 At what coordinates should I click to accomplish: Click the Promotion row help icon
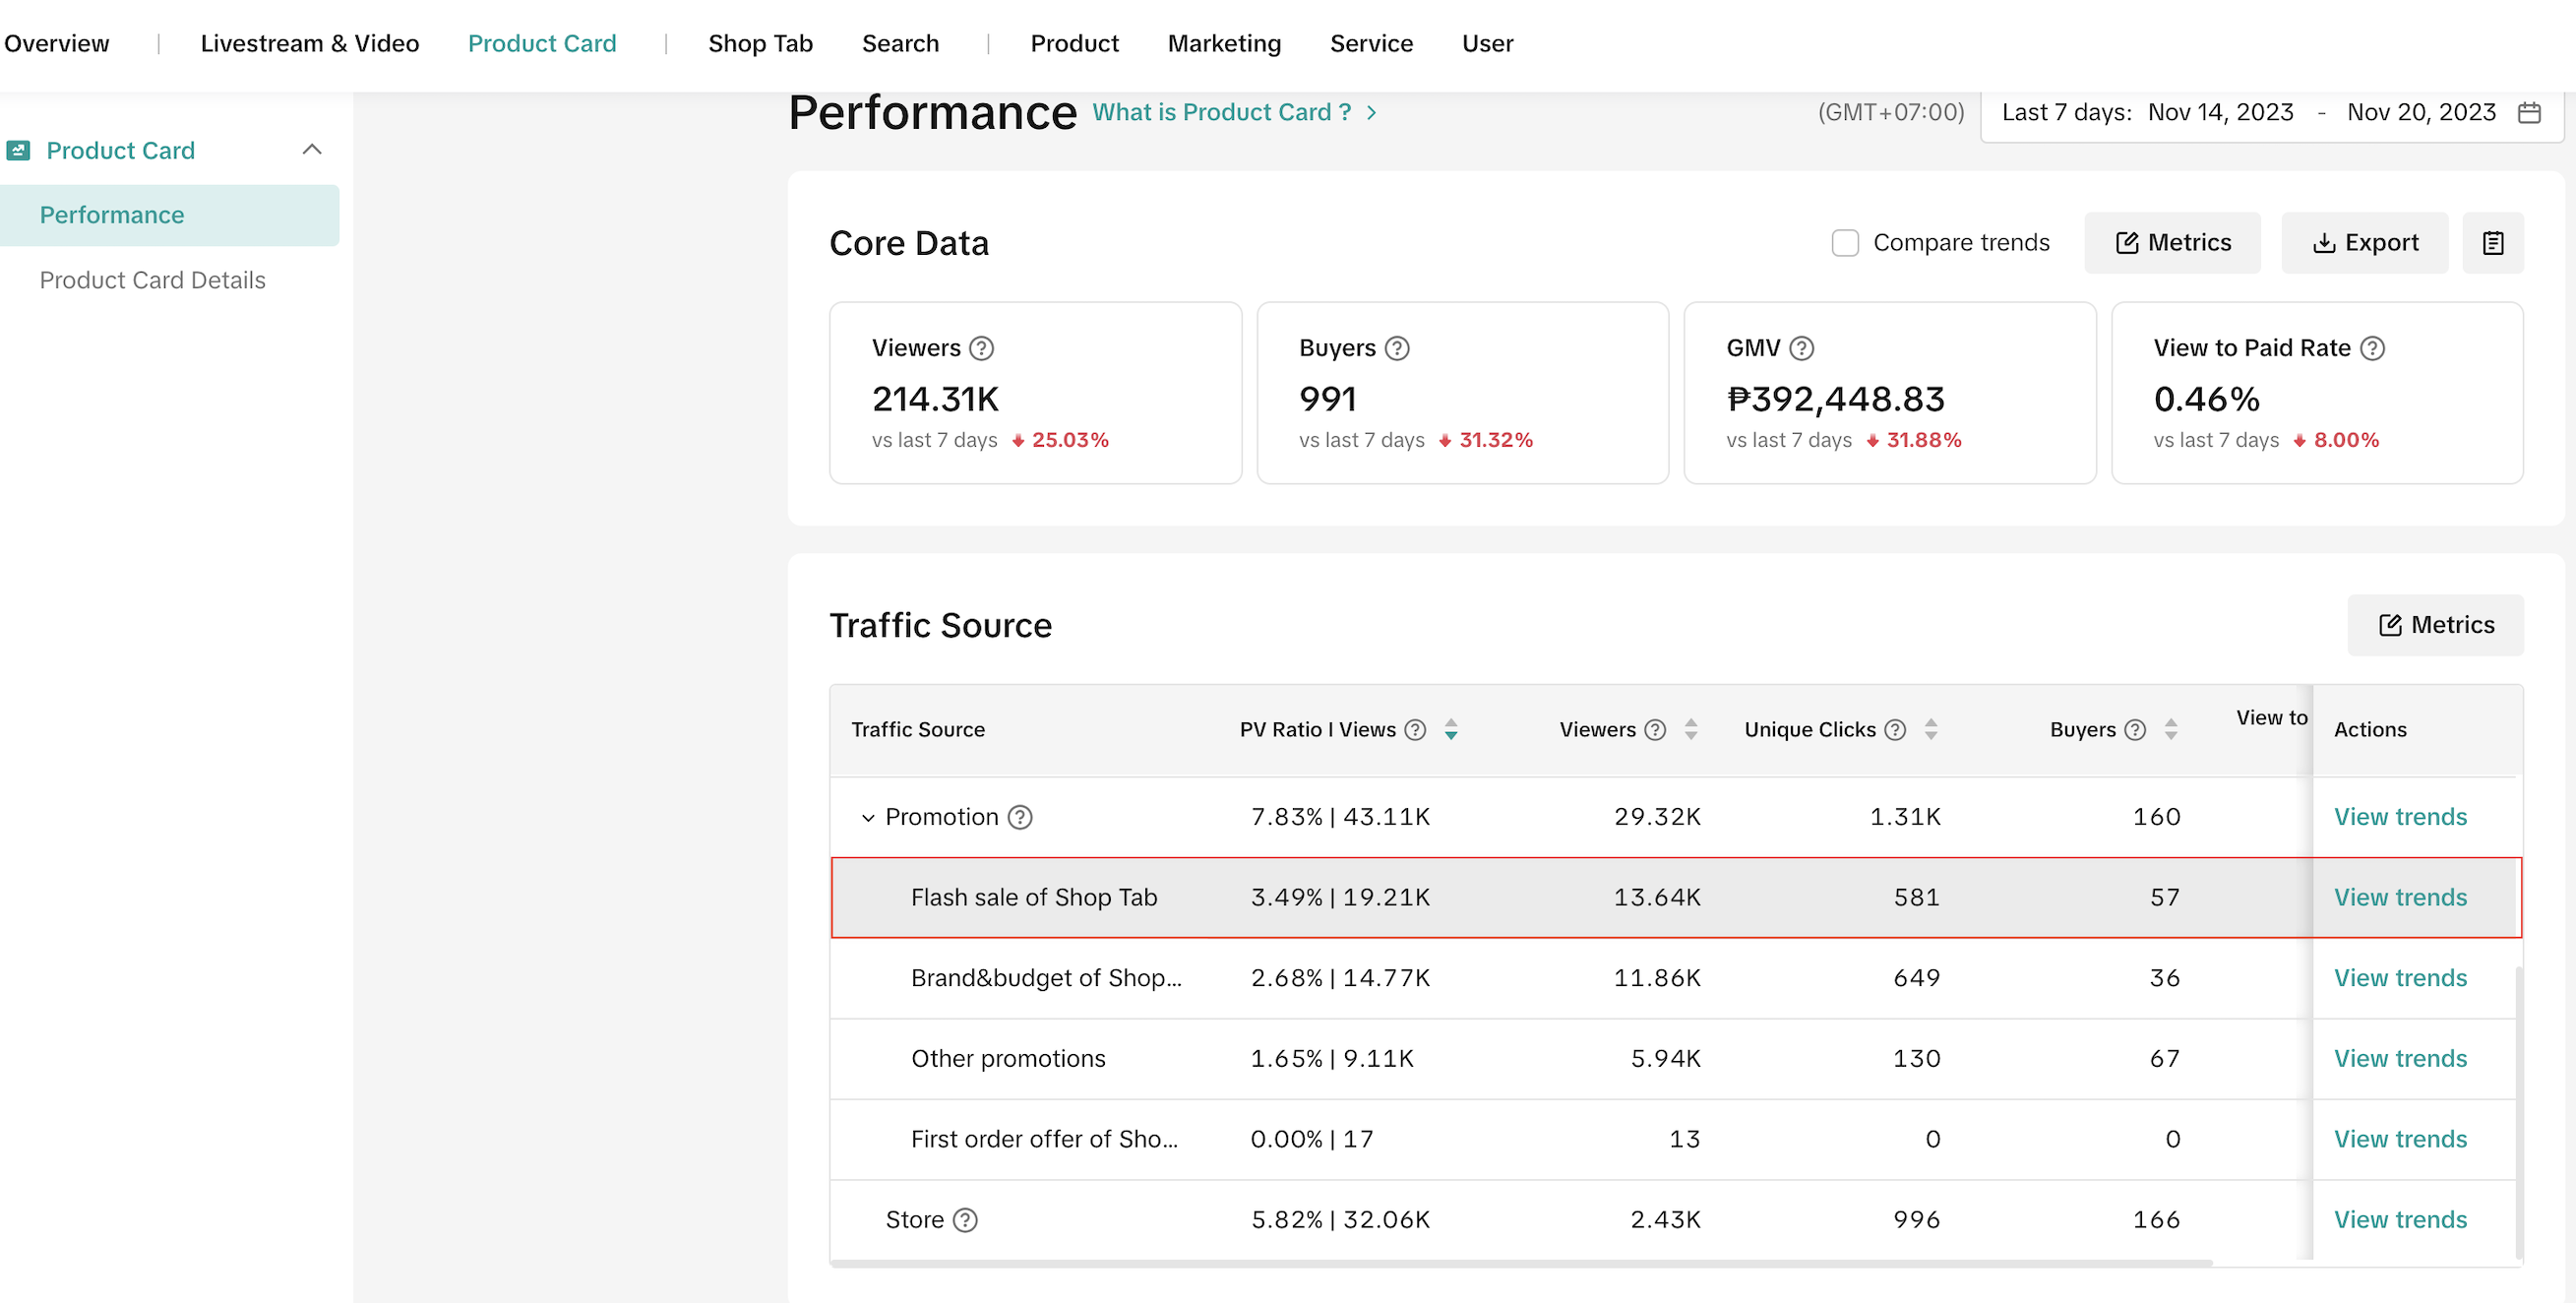(x=1019, y=817)
